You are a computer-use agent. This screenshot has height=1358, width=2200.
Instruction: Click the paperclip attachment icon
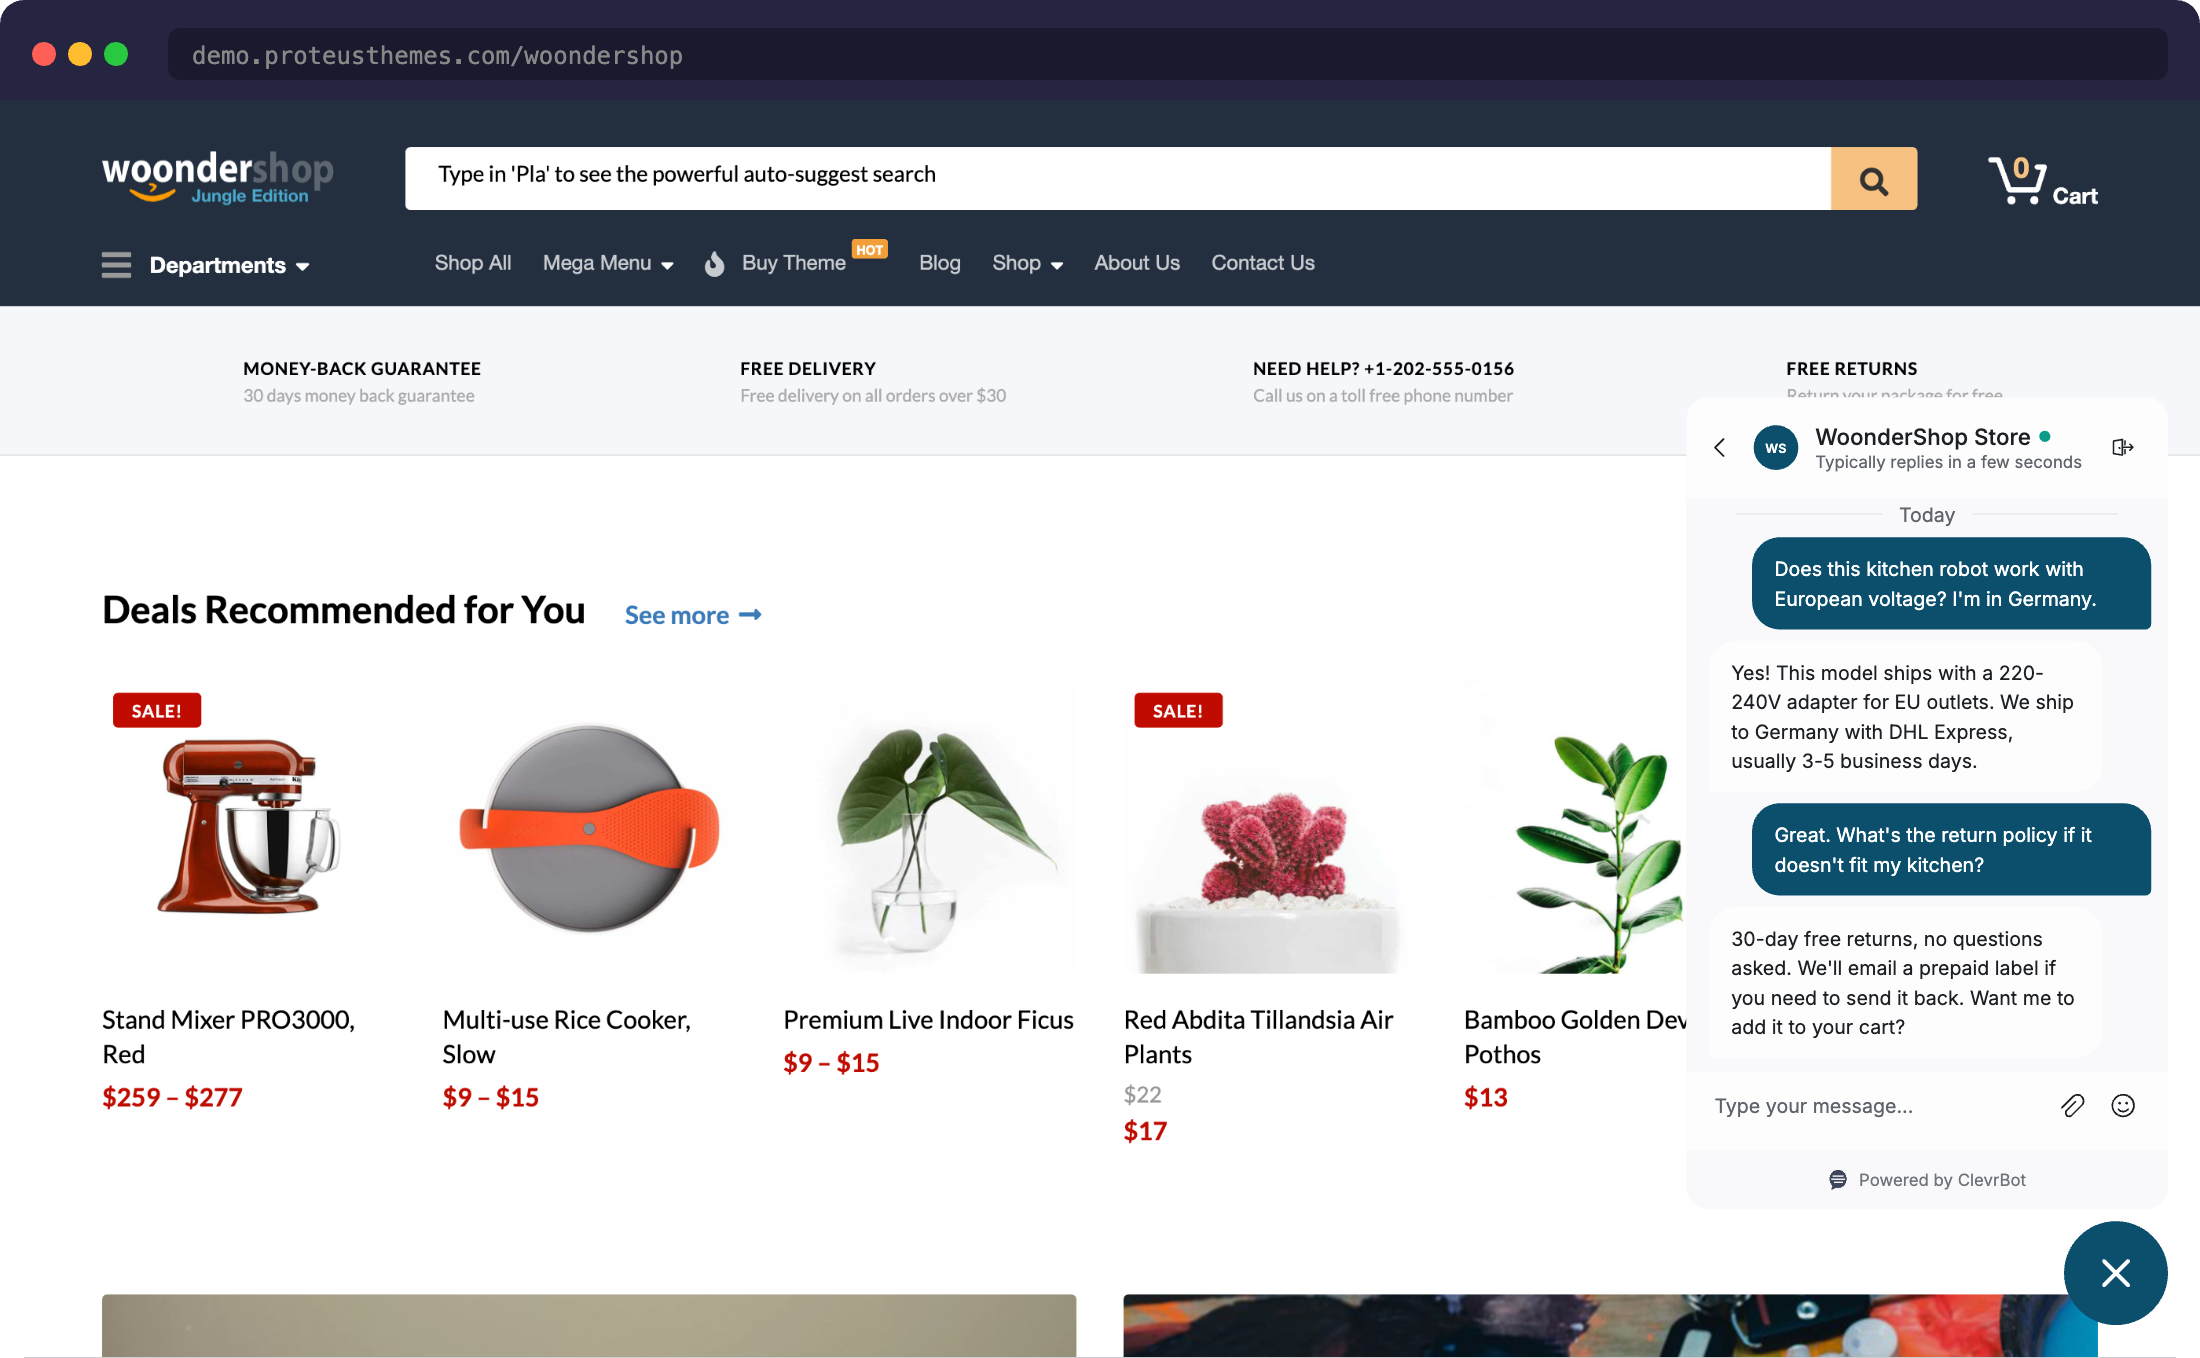[x=2072, y=1105]
